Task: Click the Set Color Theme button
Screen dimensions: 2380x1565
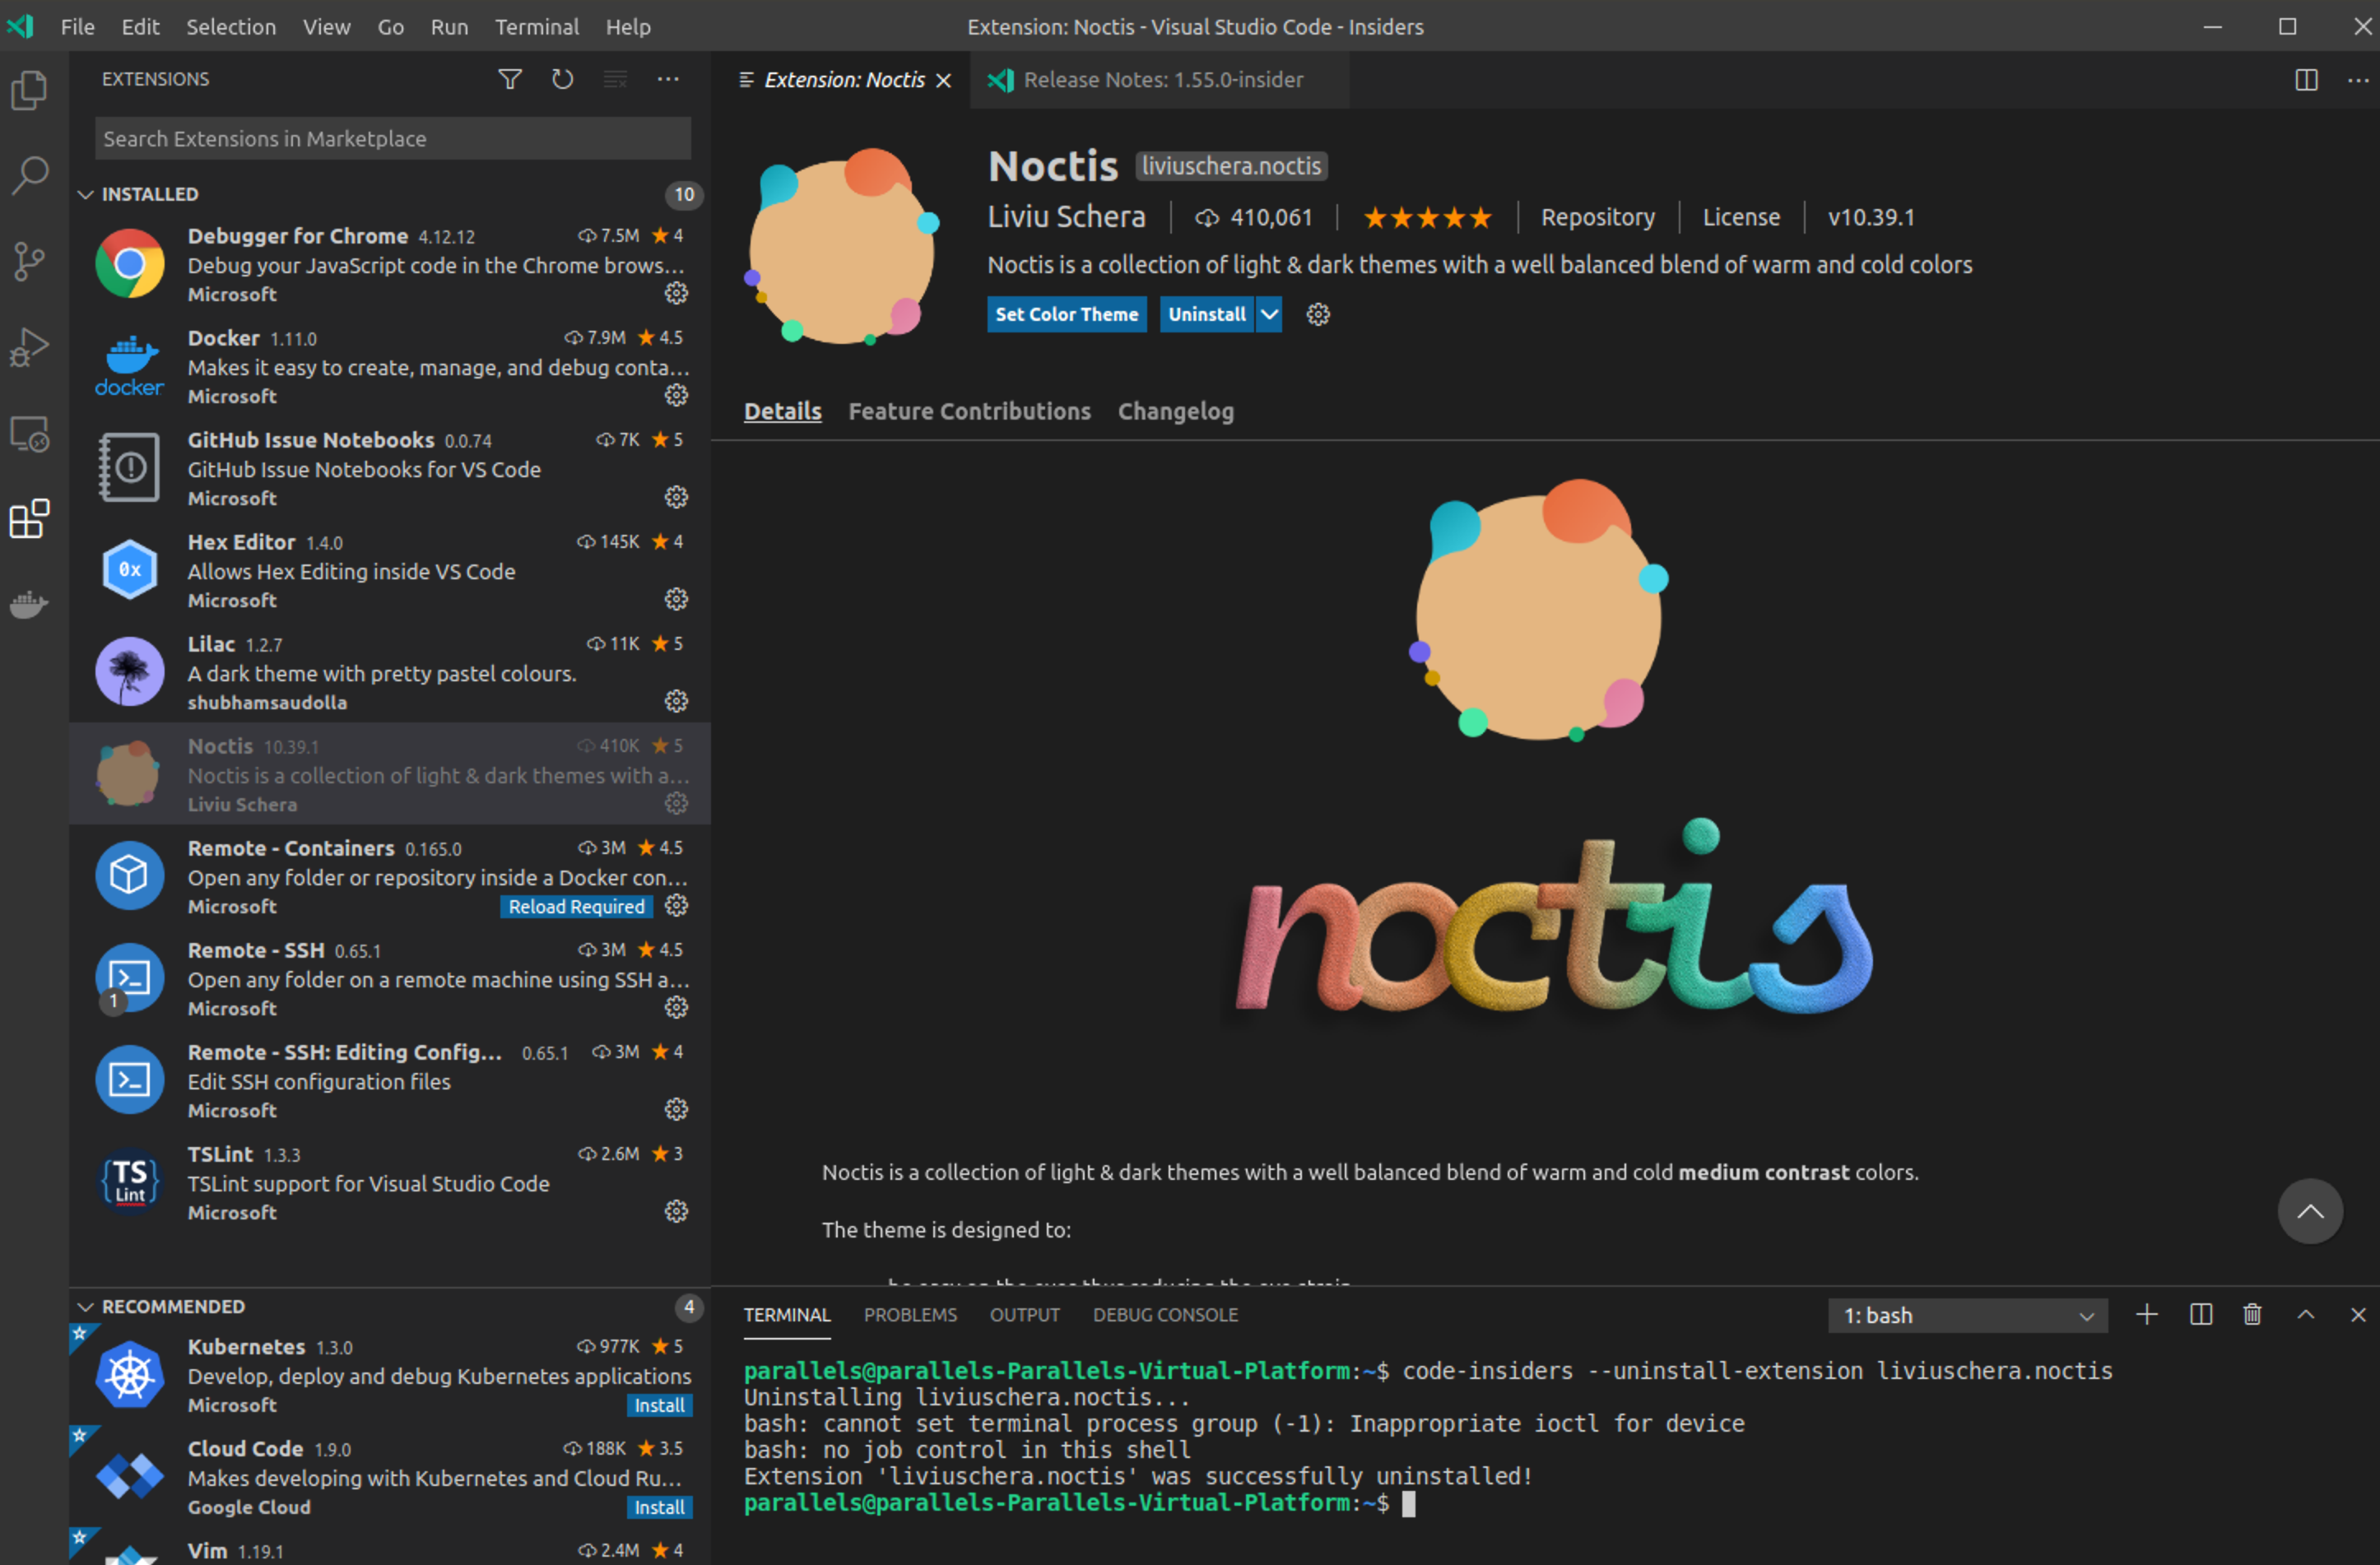Action: (x=1066, y=314)
